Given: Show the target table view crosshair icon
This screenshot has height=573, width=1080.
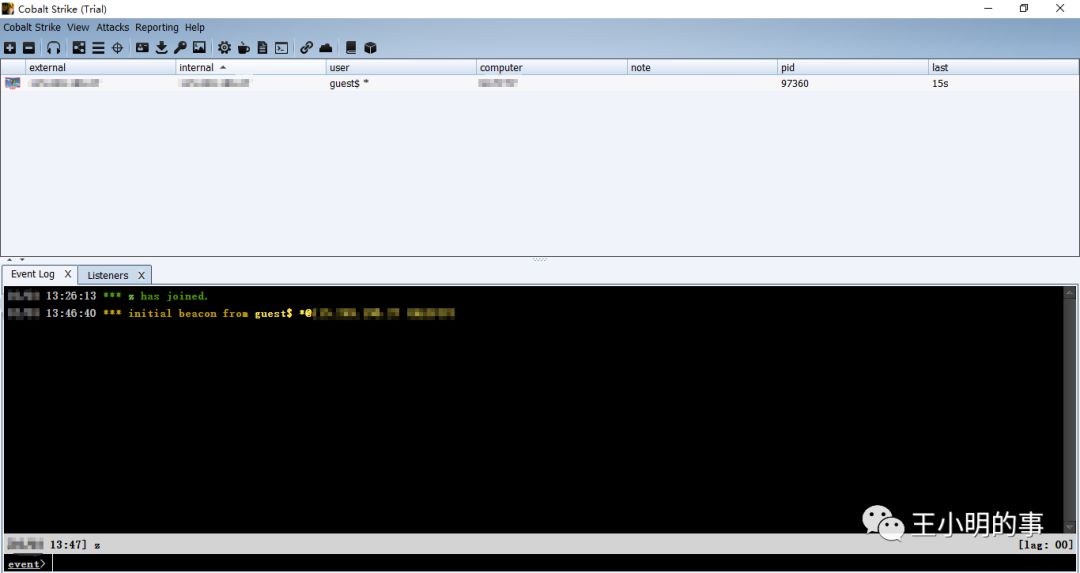Looking at the screenshot, I should (118, 48).
